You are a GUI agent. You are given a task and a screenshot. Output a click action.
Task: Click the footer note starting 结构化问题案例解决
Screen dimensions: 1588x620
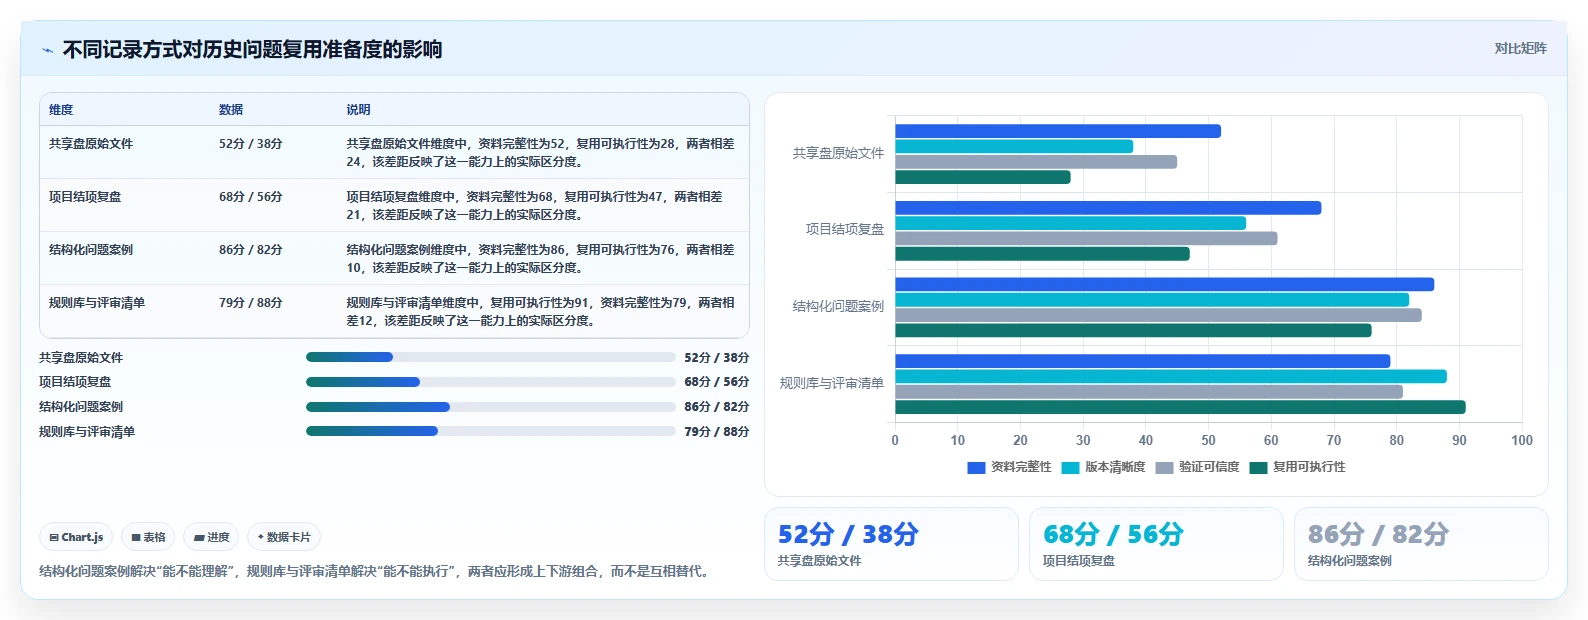(x=376, y=571)
